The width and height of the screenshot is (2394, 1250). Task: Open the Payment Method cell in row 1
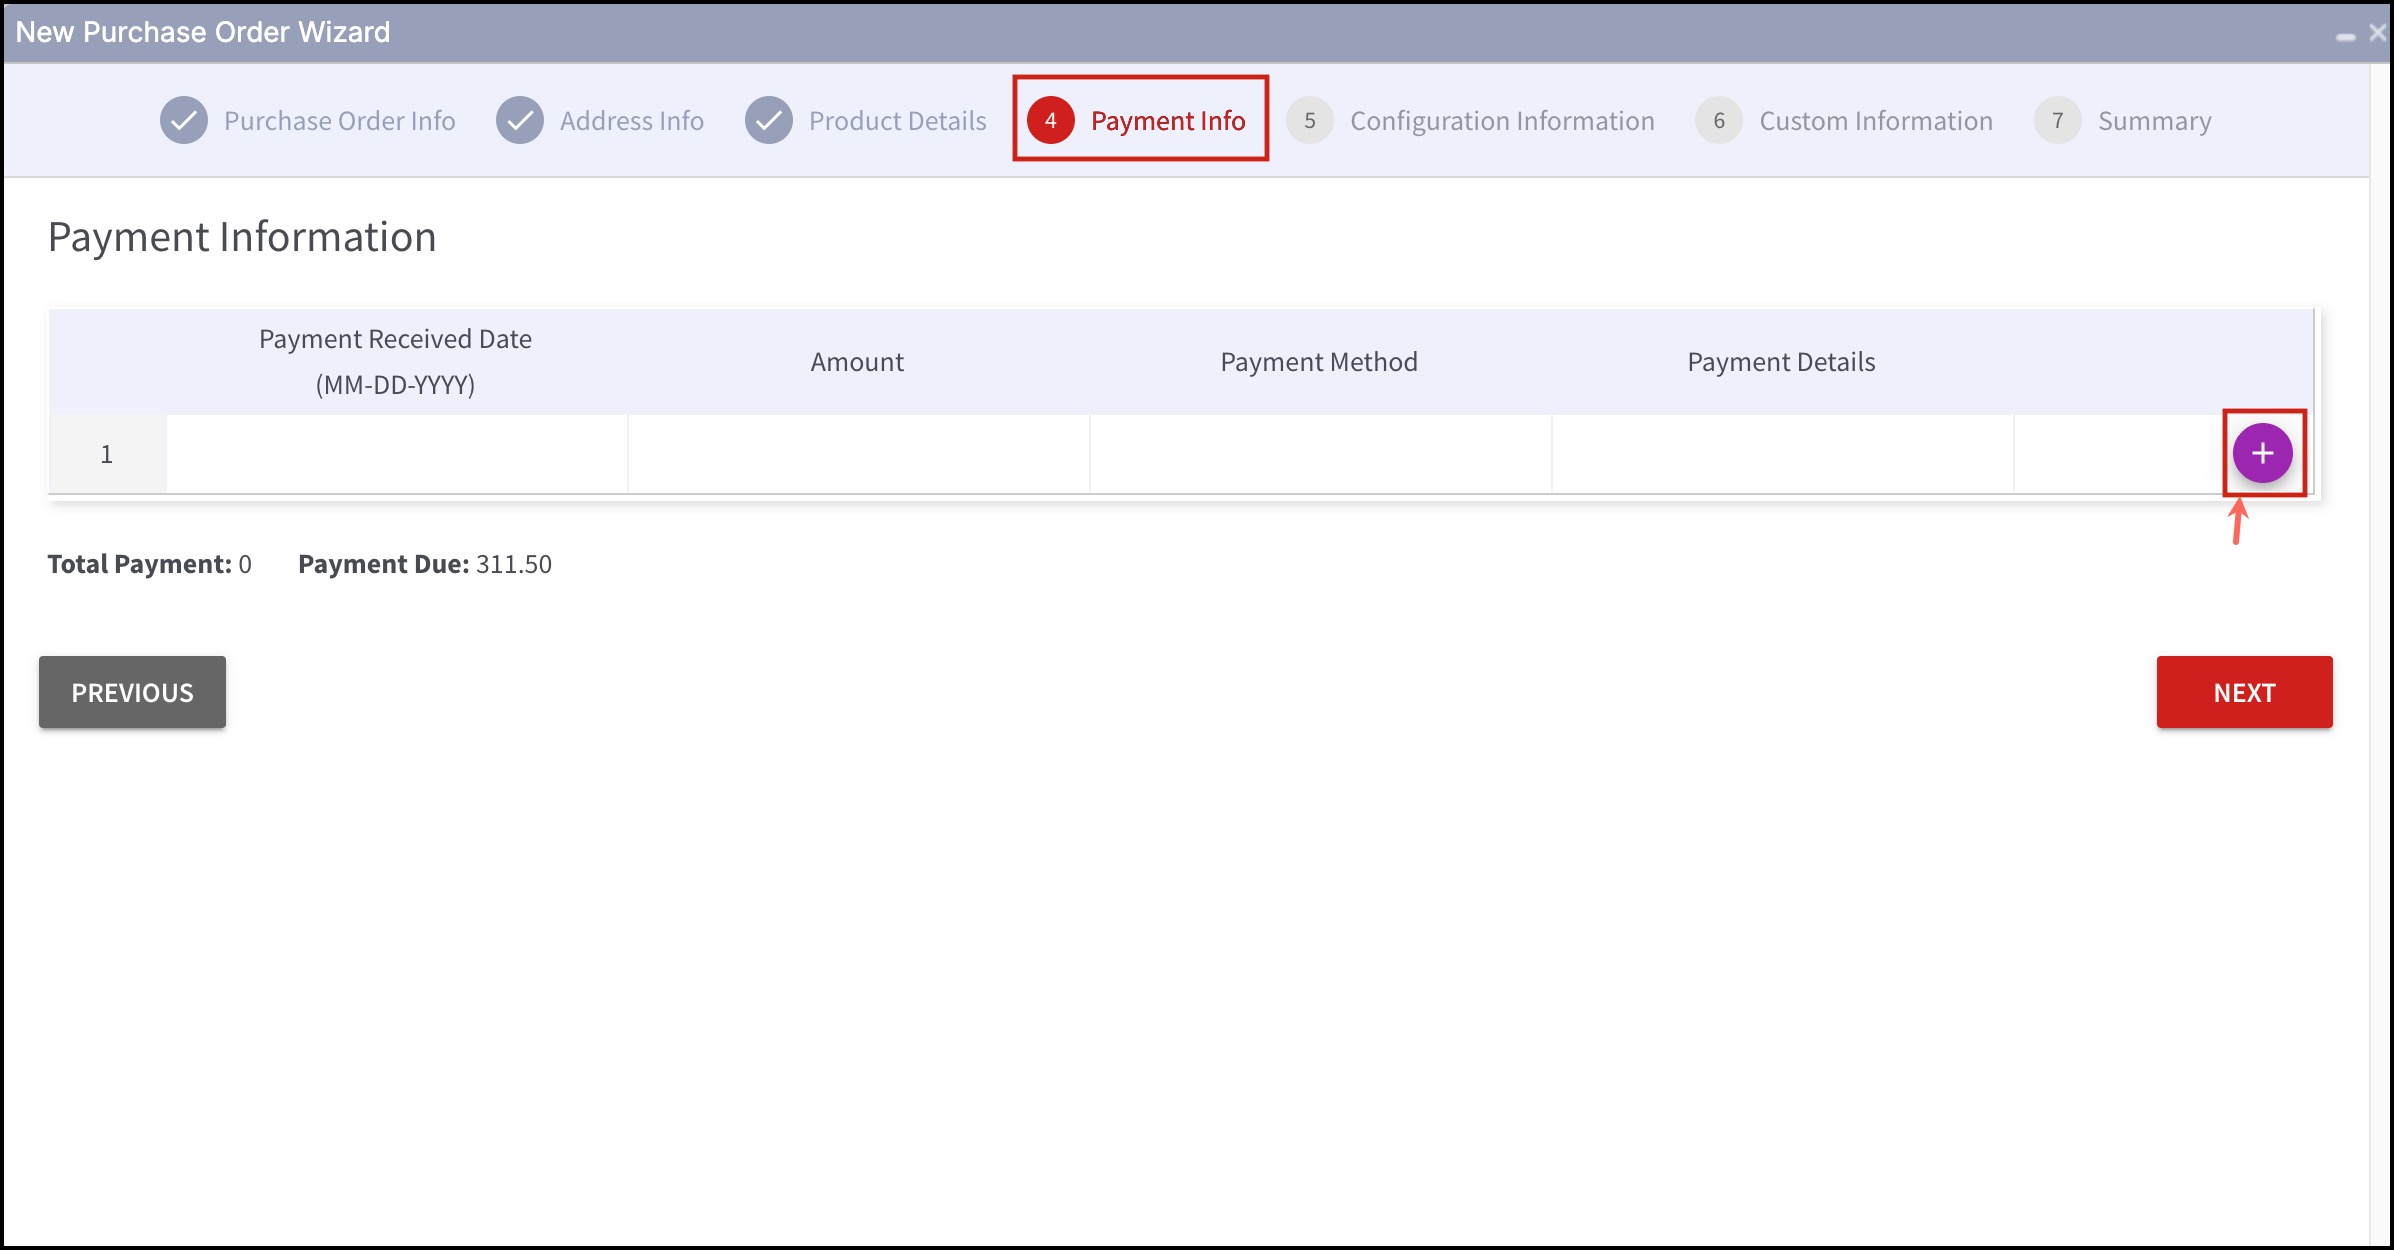[x=1320, y=454]
